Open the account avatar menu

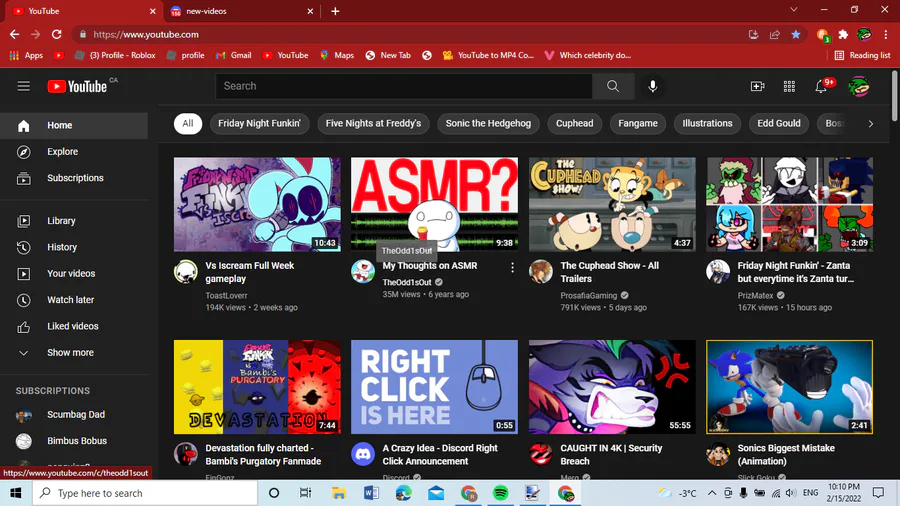point(859,87)
